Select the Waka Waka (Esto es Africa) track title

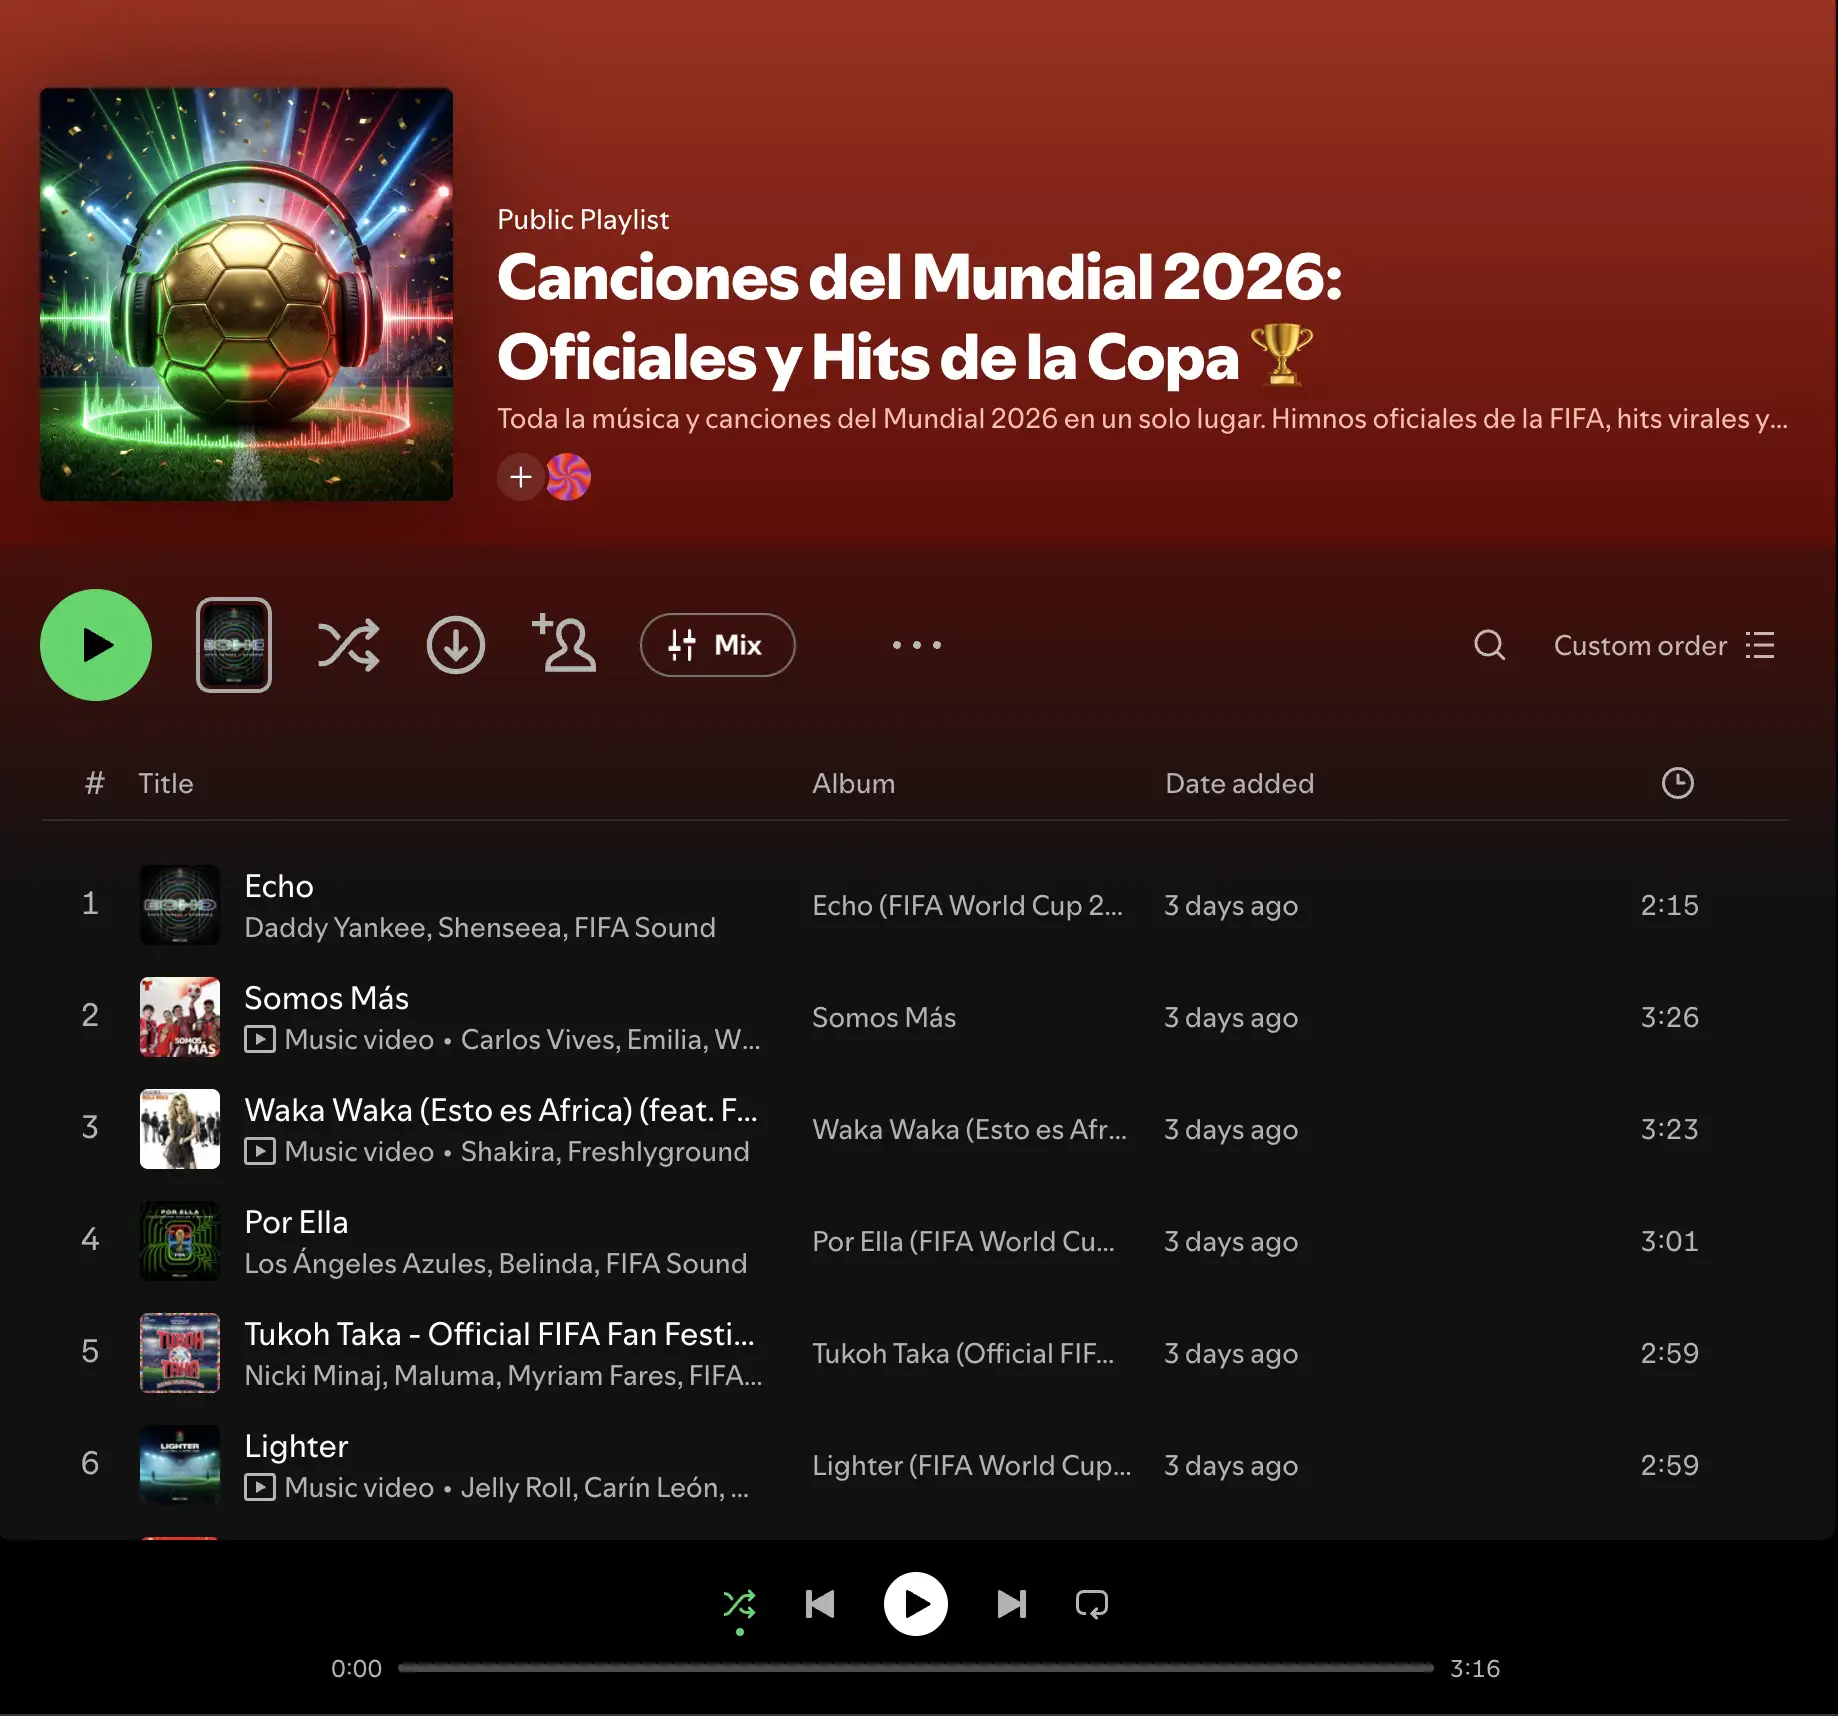tap(501, 1110)
